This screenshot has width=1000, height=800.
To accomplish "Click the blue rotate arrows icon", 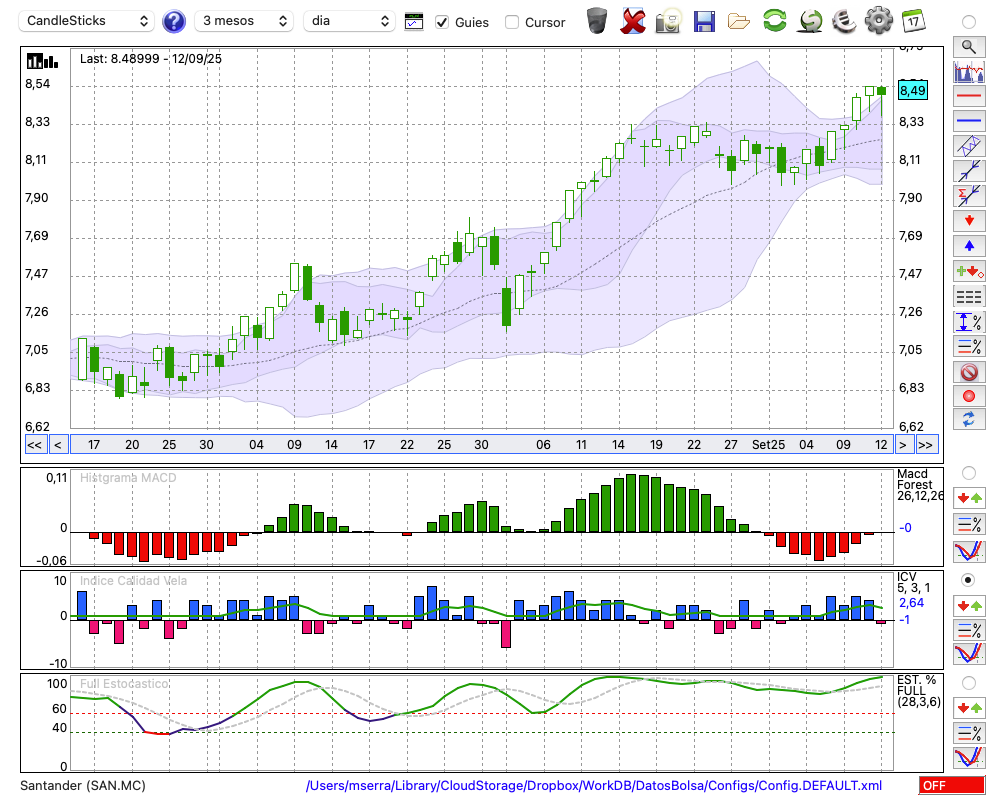I will click(969, 419).
